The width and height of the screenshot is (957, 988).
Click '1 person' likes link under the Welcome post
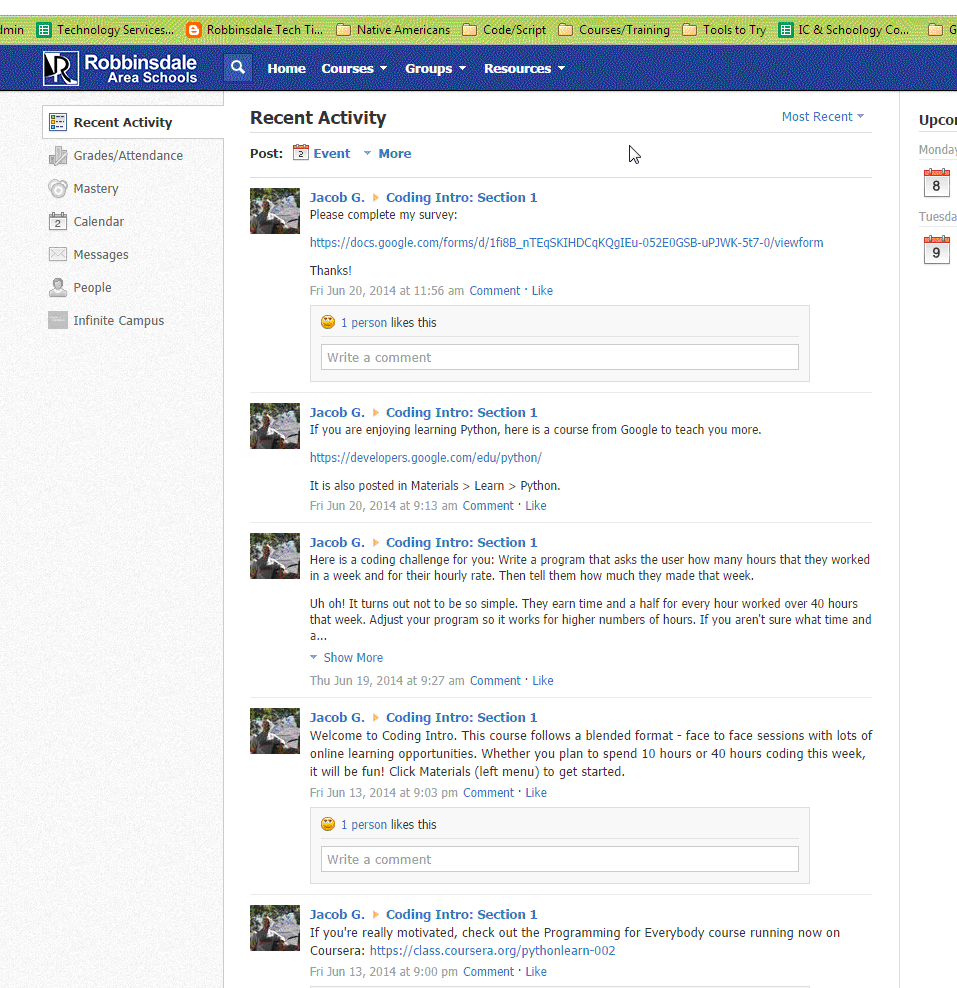coord(364,824)
